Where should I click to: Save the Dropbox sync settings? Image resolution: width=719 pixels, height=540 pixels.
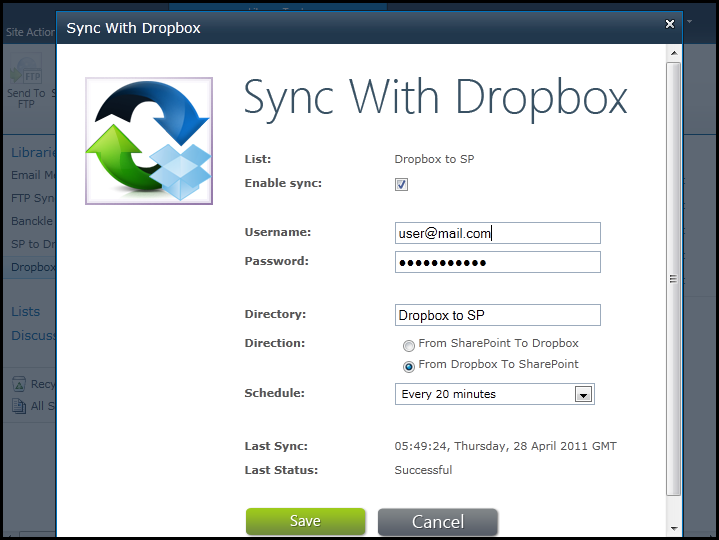click(305, 521)
